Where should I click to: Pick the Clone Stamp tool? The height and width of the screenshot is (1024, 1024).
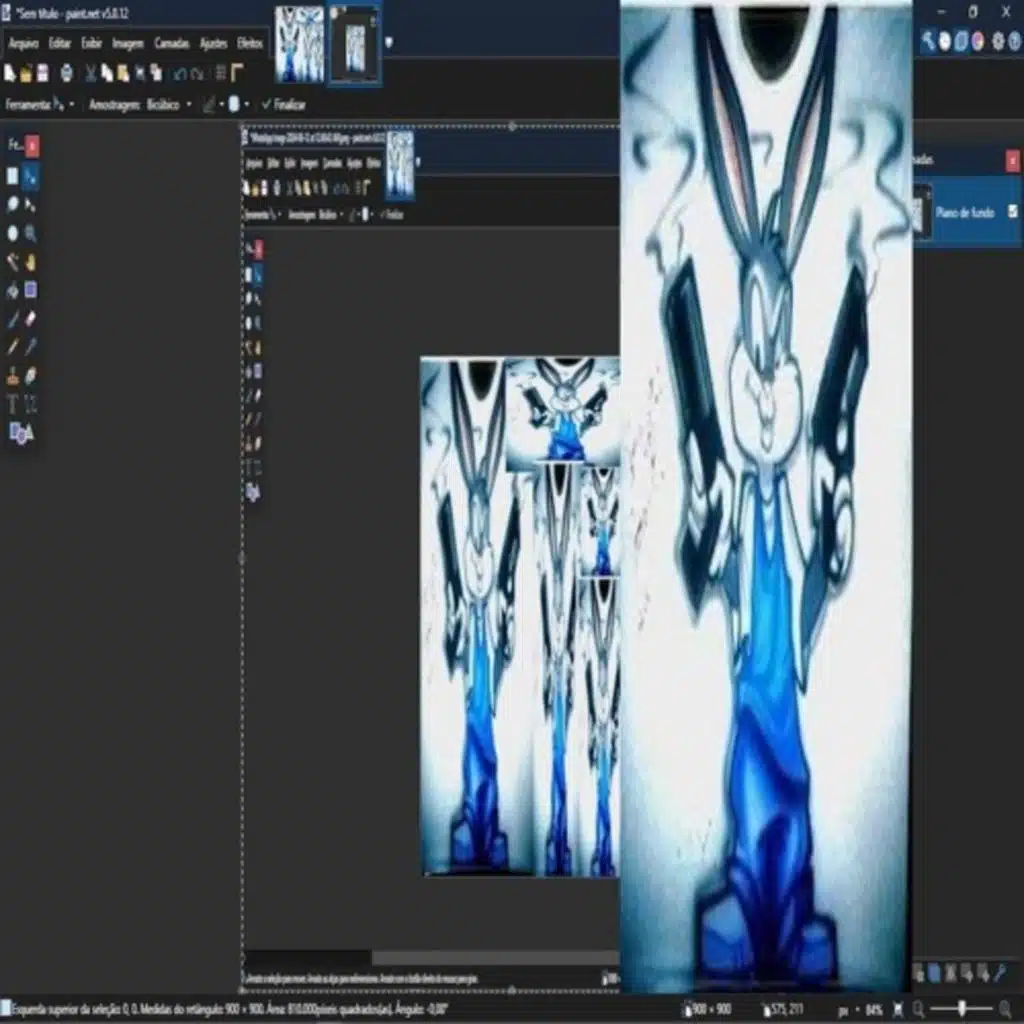[x=13, y=376]
